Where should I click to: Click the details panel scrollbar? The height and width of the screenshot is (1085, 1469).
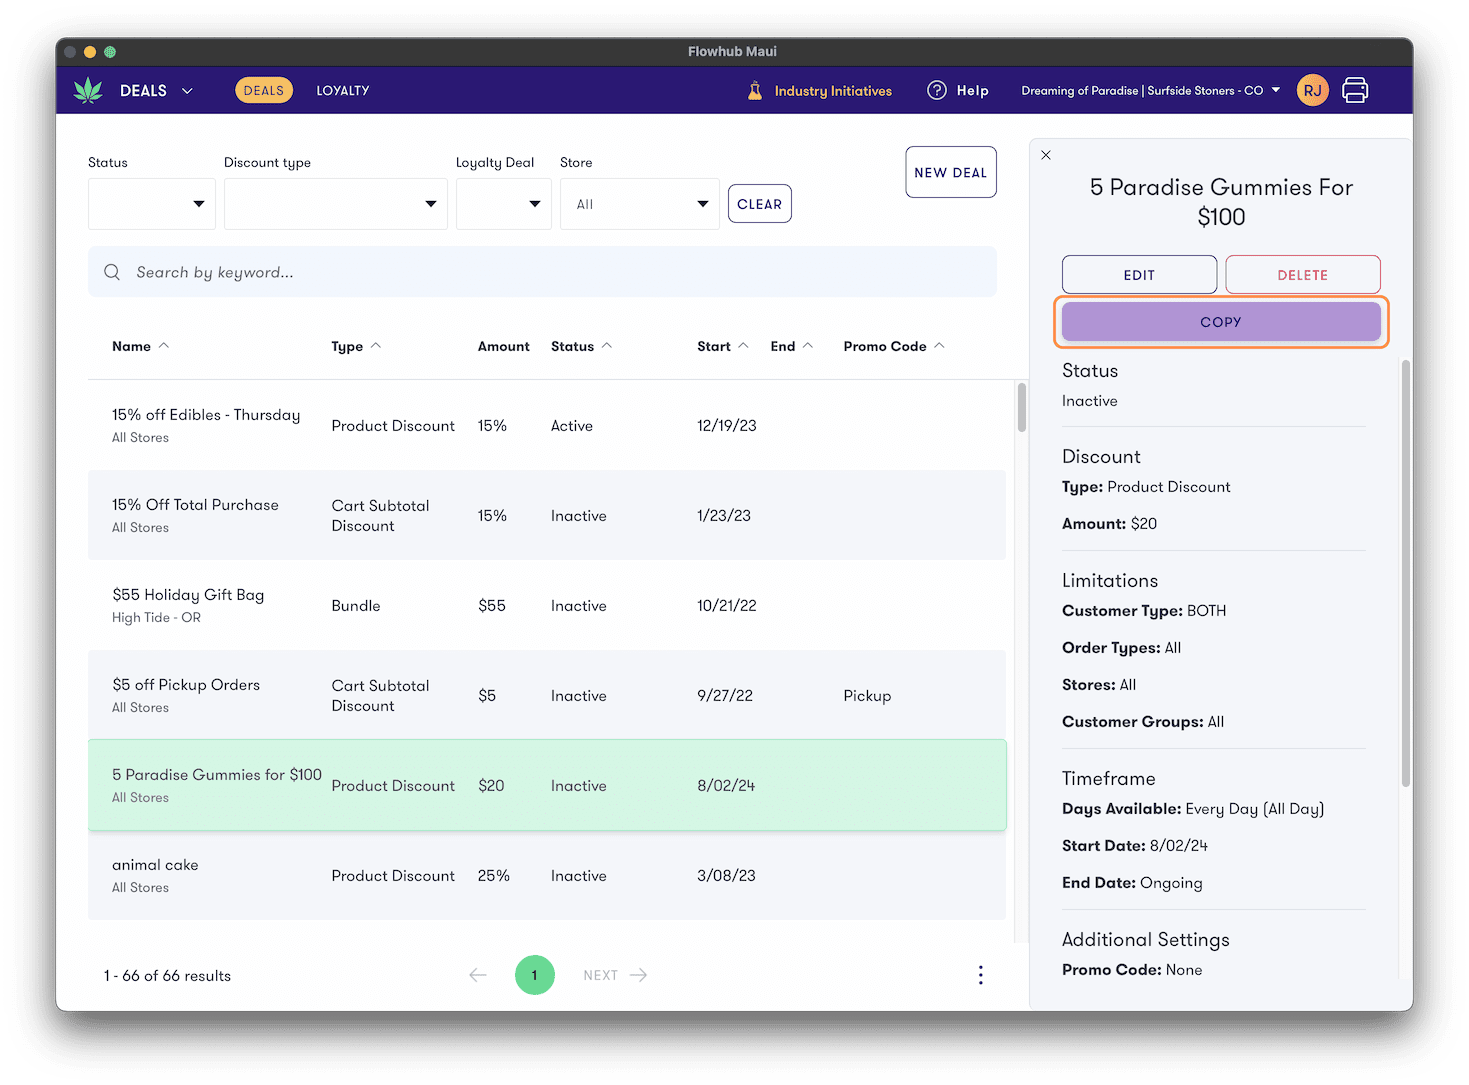click(1406, 573)
